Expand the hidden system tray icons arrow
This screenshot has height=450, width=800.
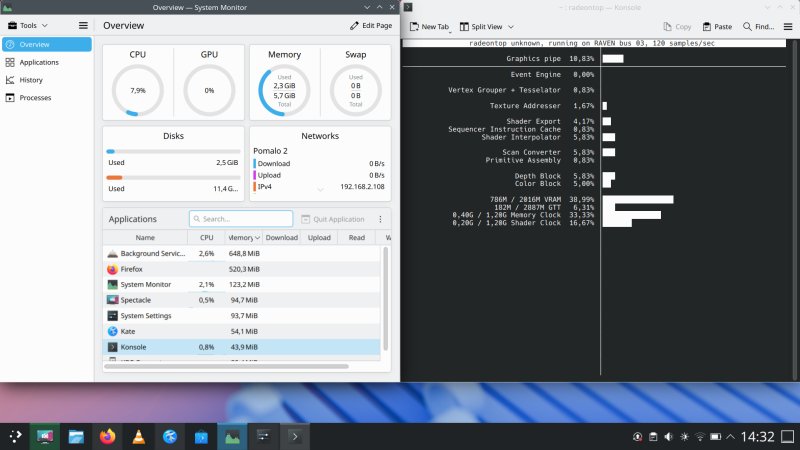click(x=730, y=437)
